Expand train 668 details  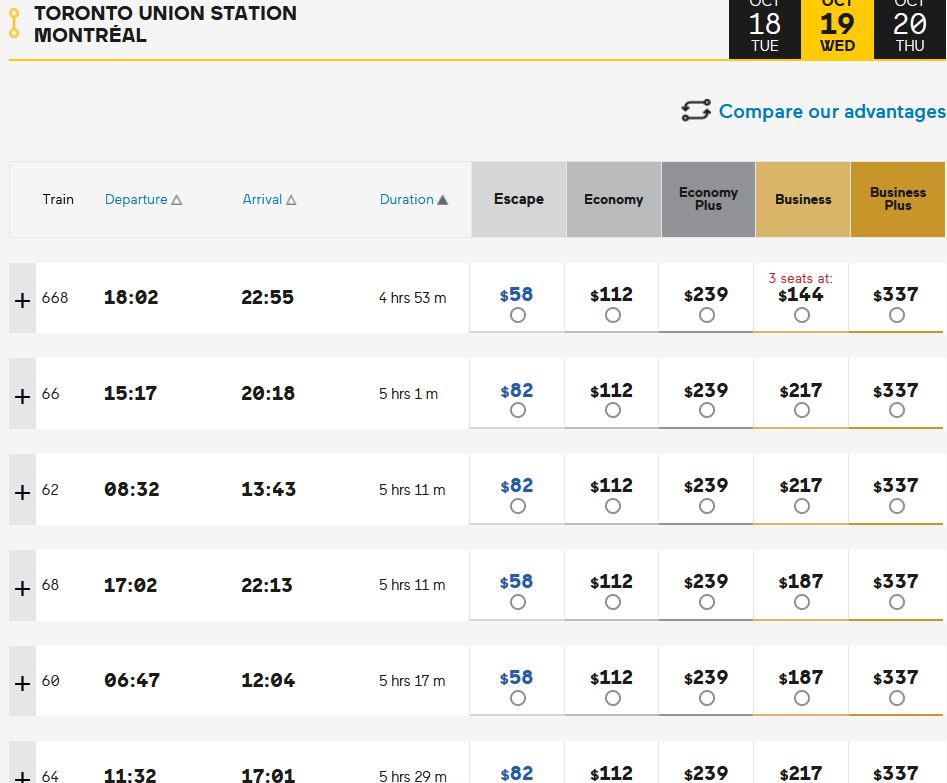tap(22, 298)
